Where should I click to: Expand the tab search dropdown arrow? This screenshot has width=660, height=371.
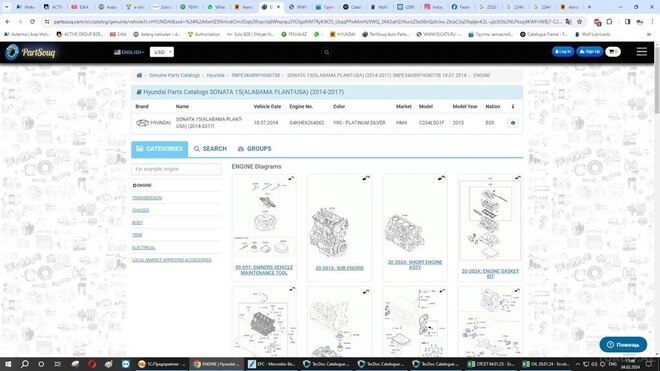[x=6, y=7]
